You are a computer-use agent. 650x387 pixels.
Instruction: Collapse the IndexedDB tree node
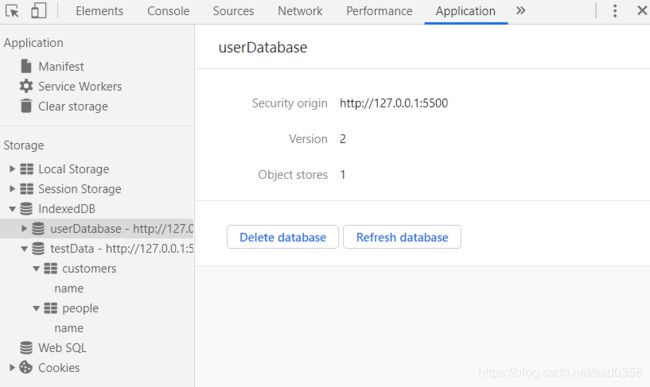point(12,209)
